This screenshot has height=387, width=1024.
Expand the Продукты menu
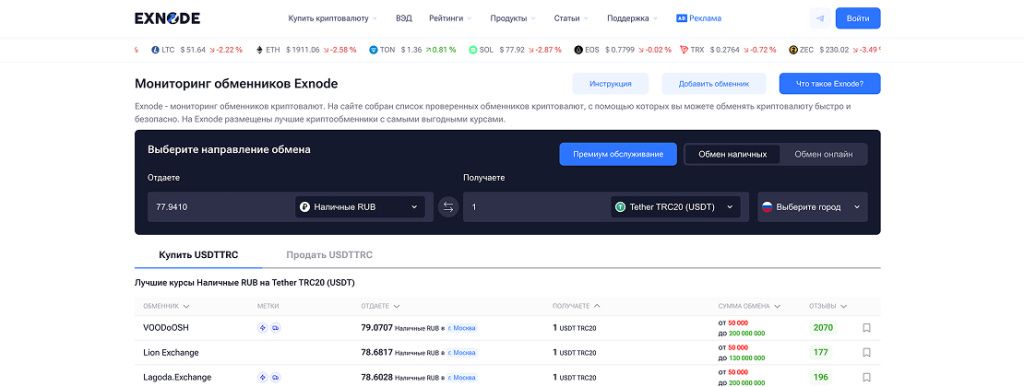tap(513, 18)
